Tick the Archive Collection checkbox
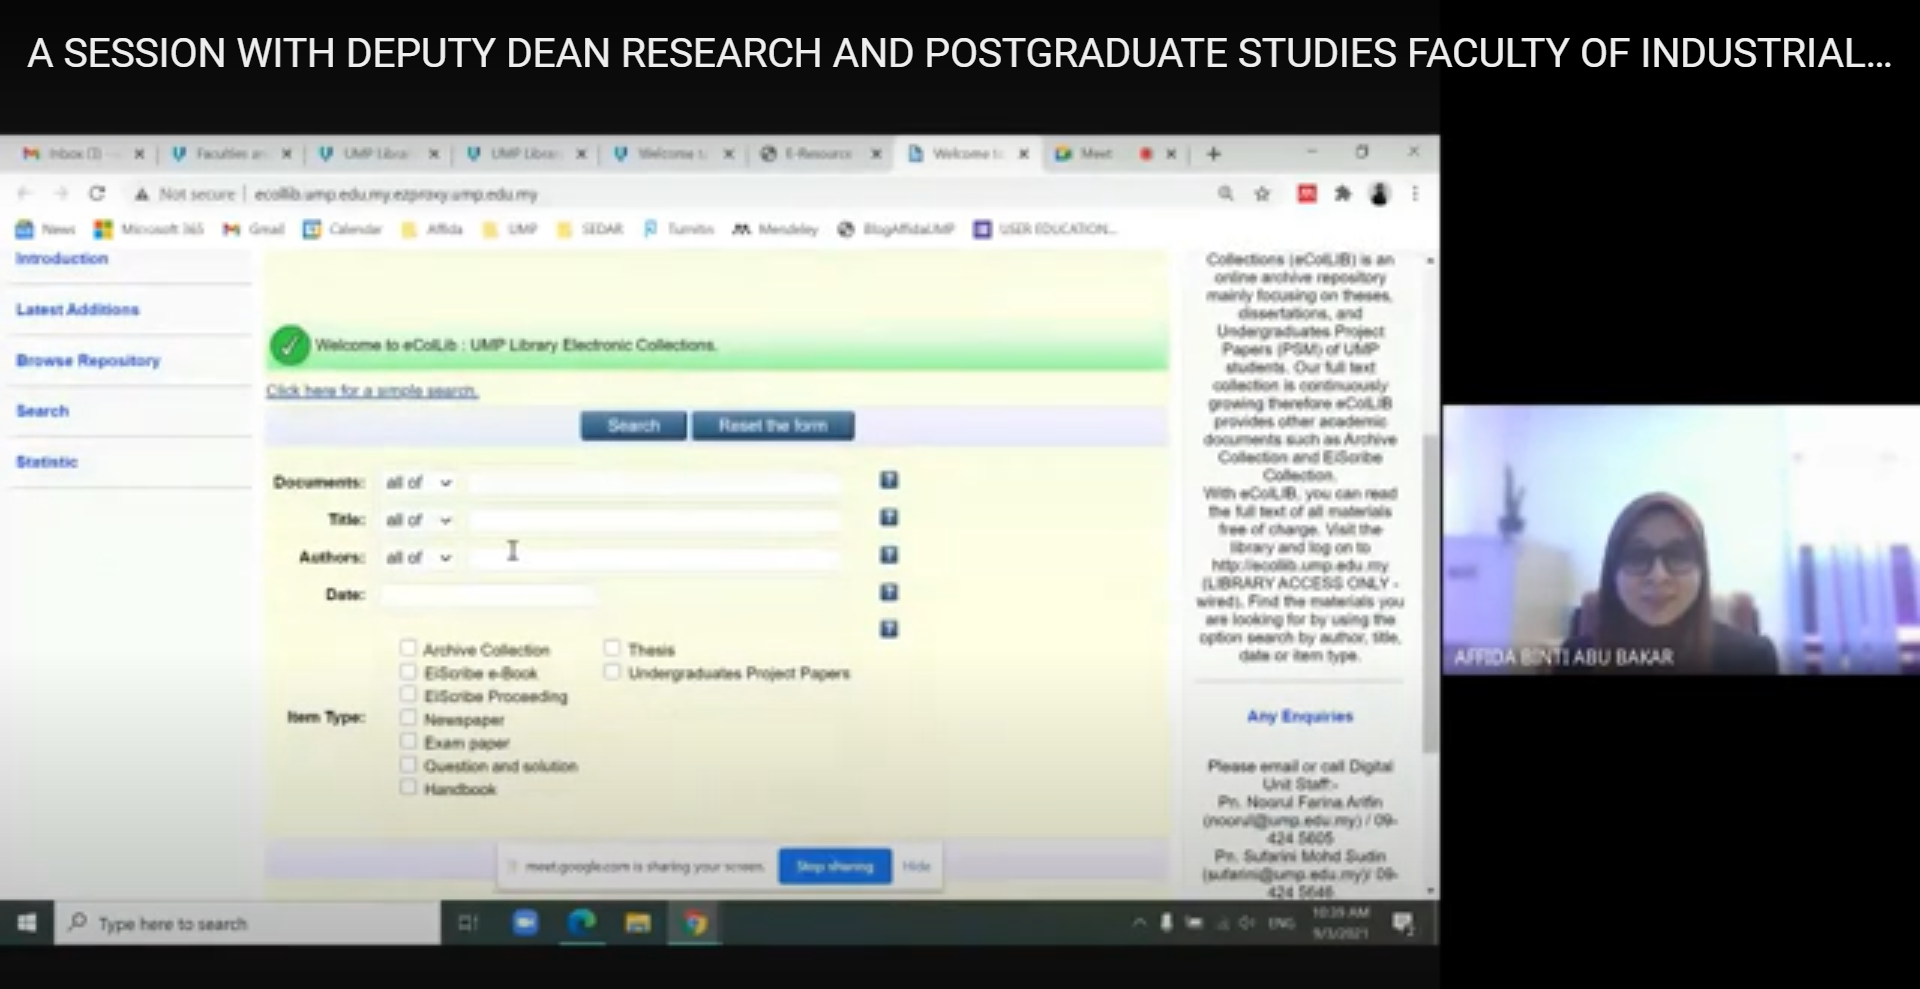 click(x=408, y=647)
